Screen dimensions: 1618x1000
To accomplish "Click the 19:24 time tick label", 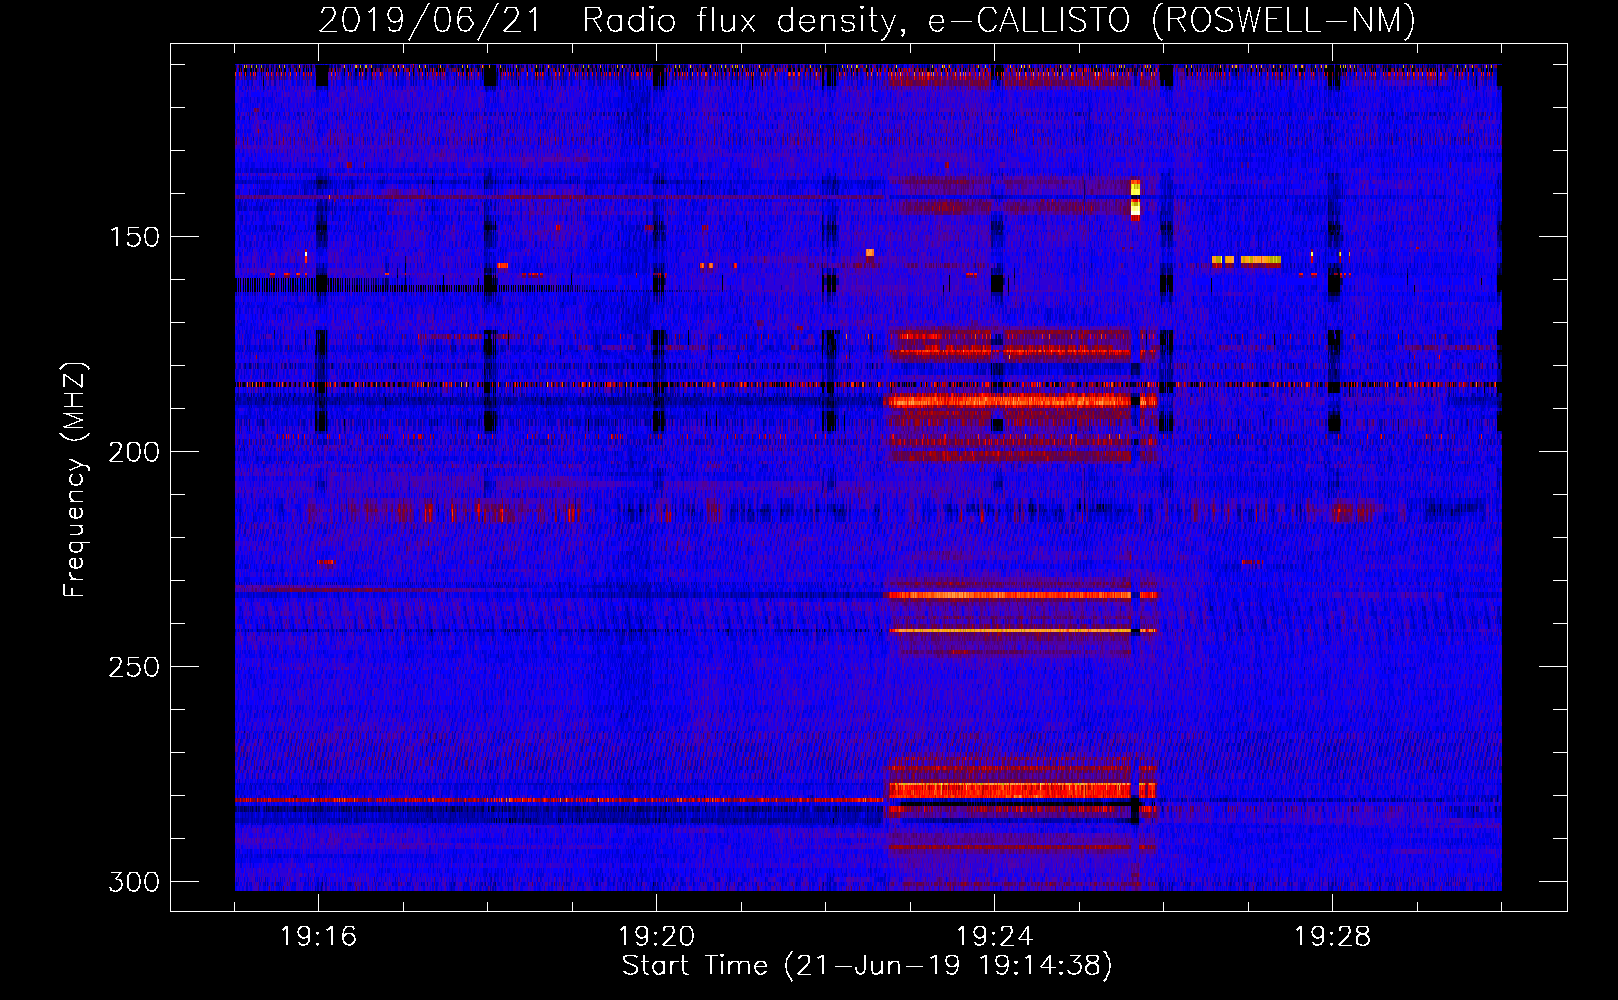I will point(995,937).
